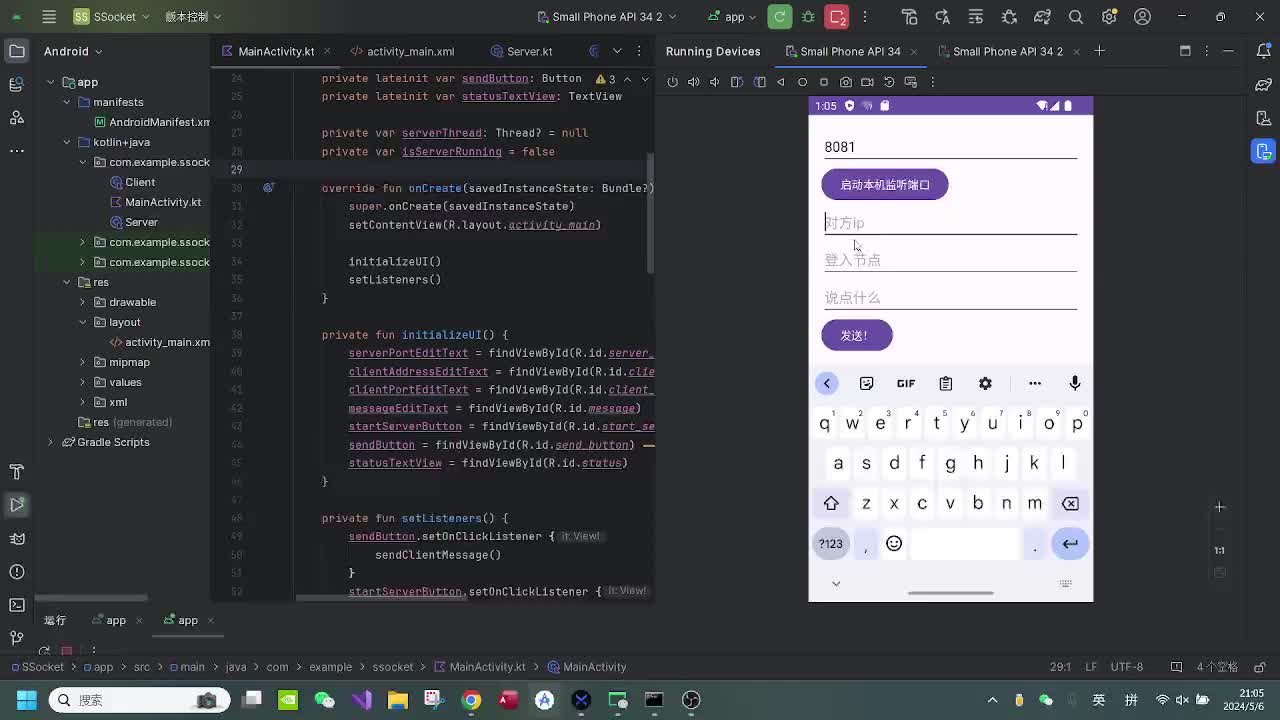This screenshot has height=720, width=1280.
Task: Expand the Gradle Scripts node
Action: pyautogui.click(x=51, y=442)
